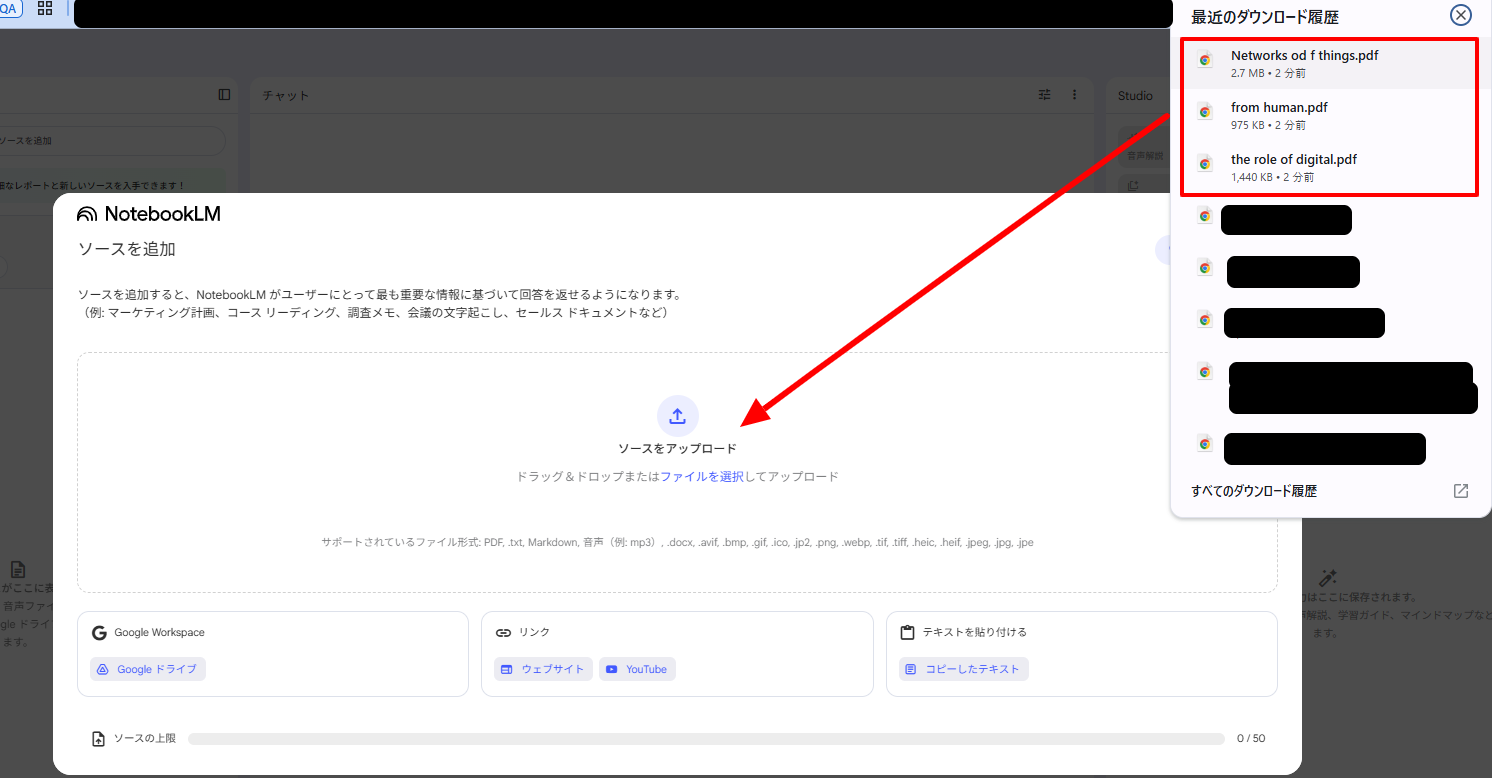Select the ウェブサイト link source button
Image resolution: width=1492 pixels, height=778 pixels.
(543, 669)
